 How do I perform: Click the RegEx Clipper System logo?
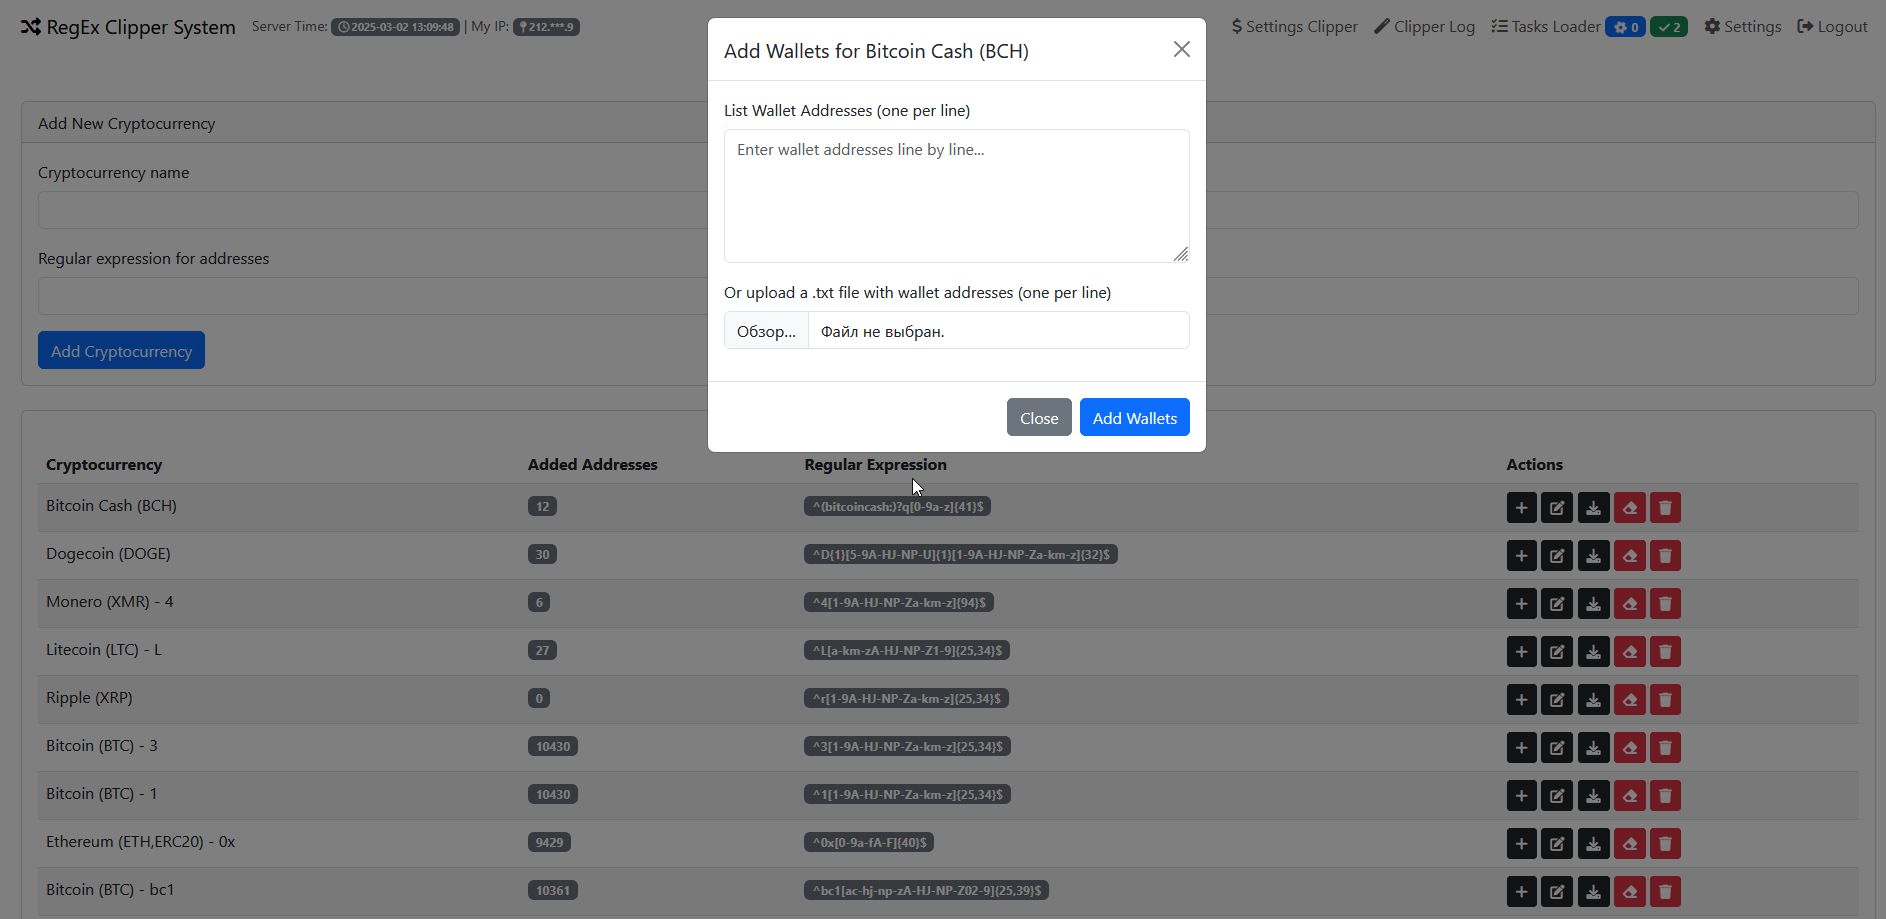(128, 27)
